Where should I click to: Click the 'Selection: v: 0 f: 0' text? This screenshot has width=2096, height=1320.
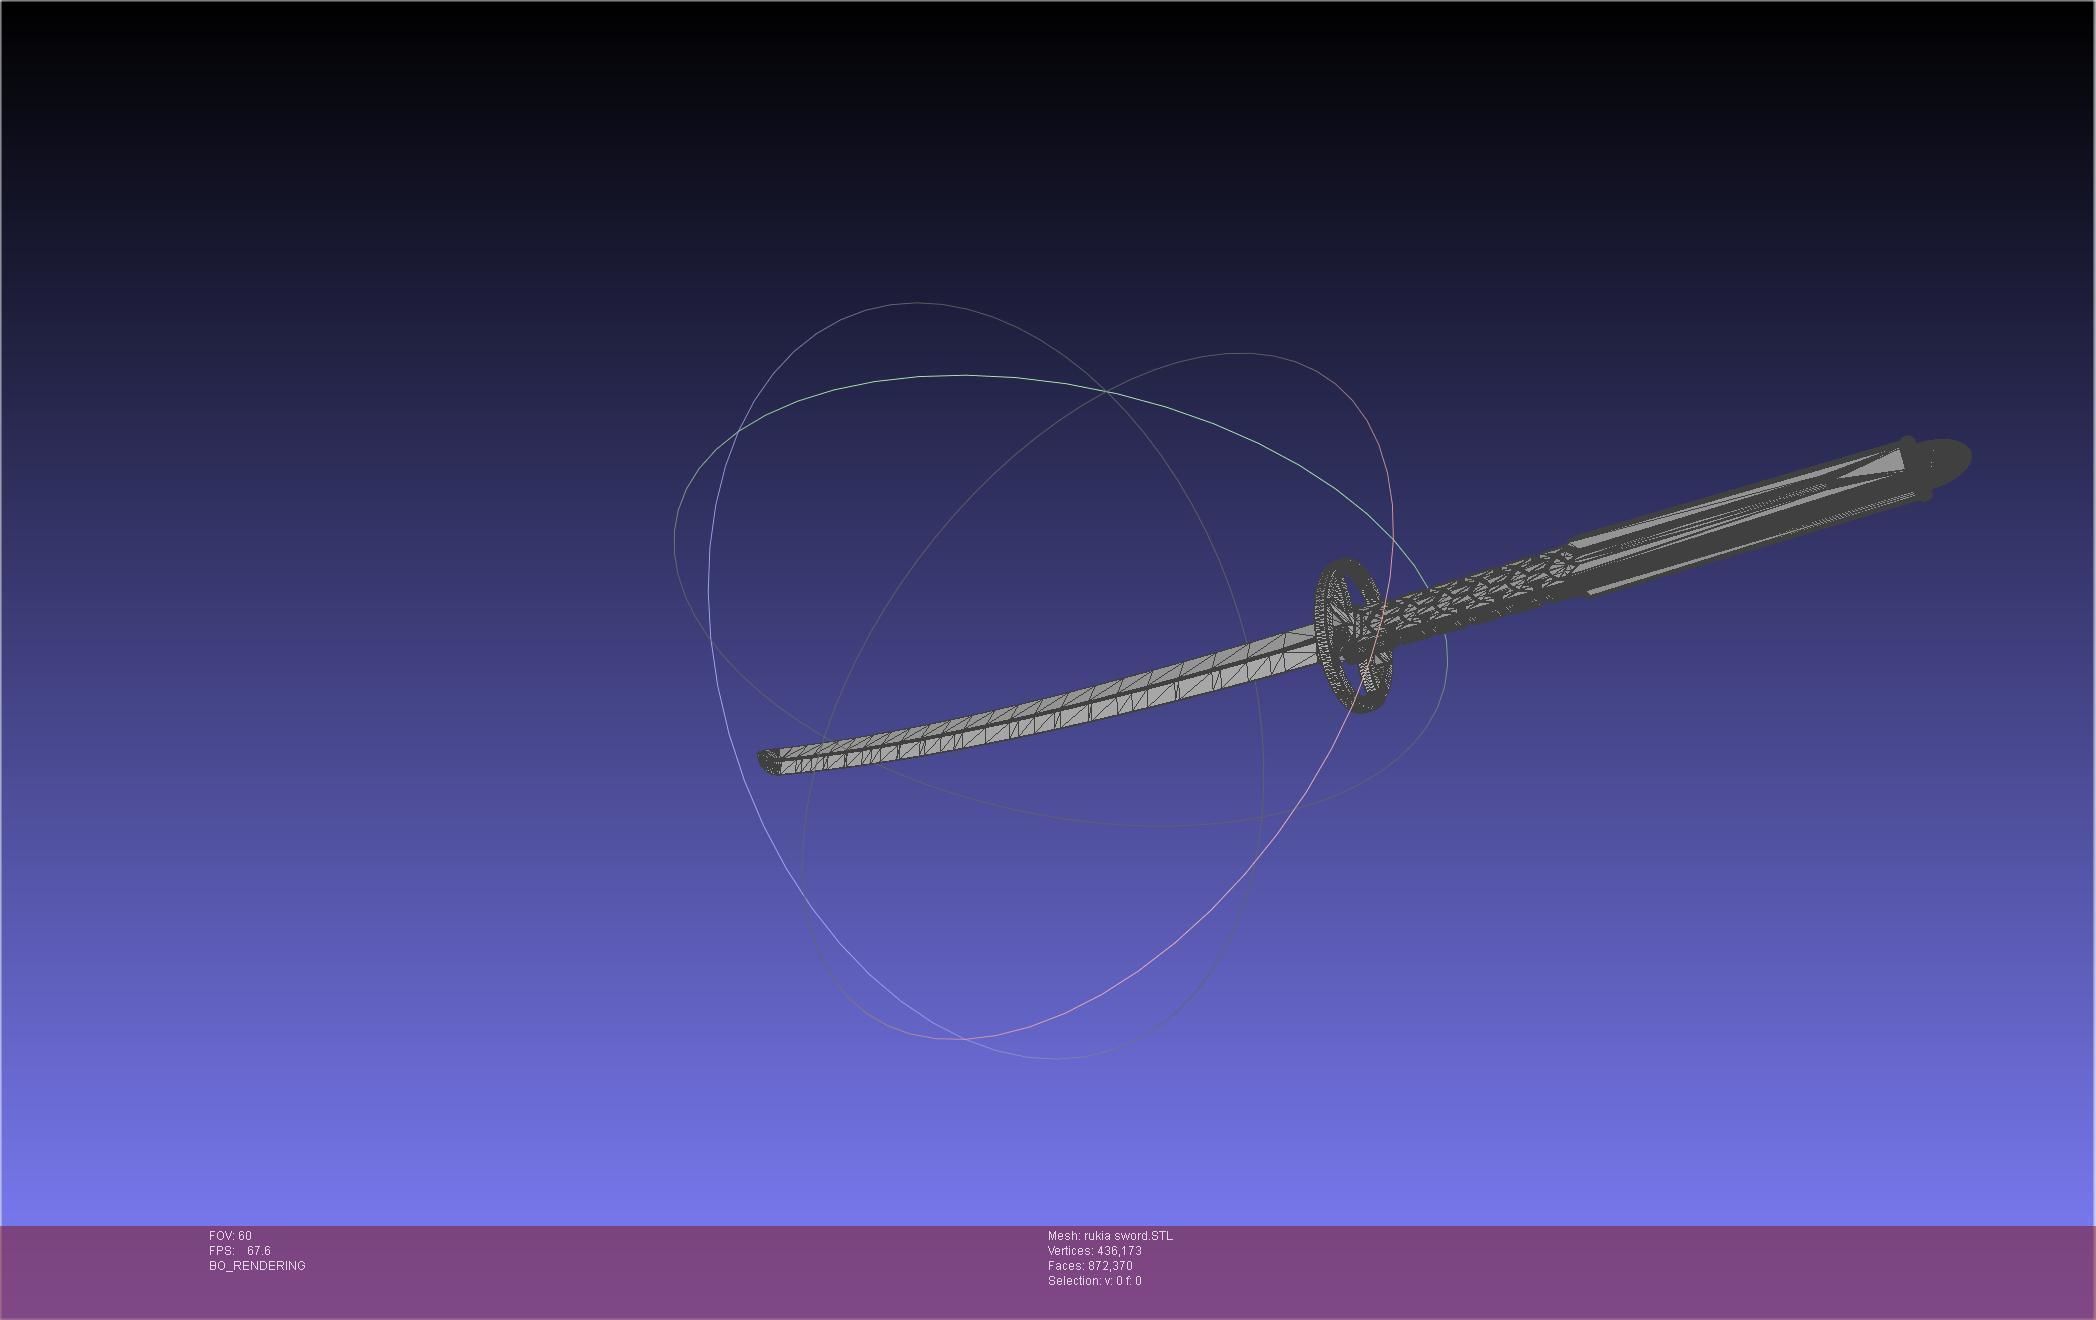pyautogui.click(x=1094, y=1281)
